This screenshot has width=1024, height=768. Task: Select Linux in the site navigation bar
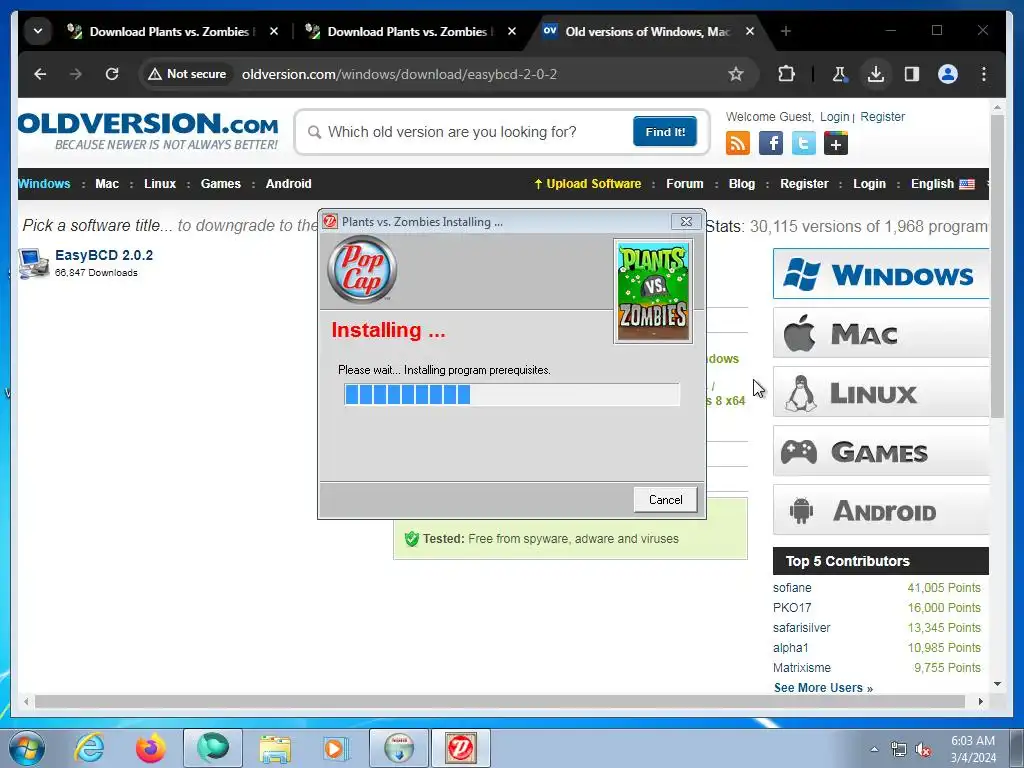click(160, 184)
